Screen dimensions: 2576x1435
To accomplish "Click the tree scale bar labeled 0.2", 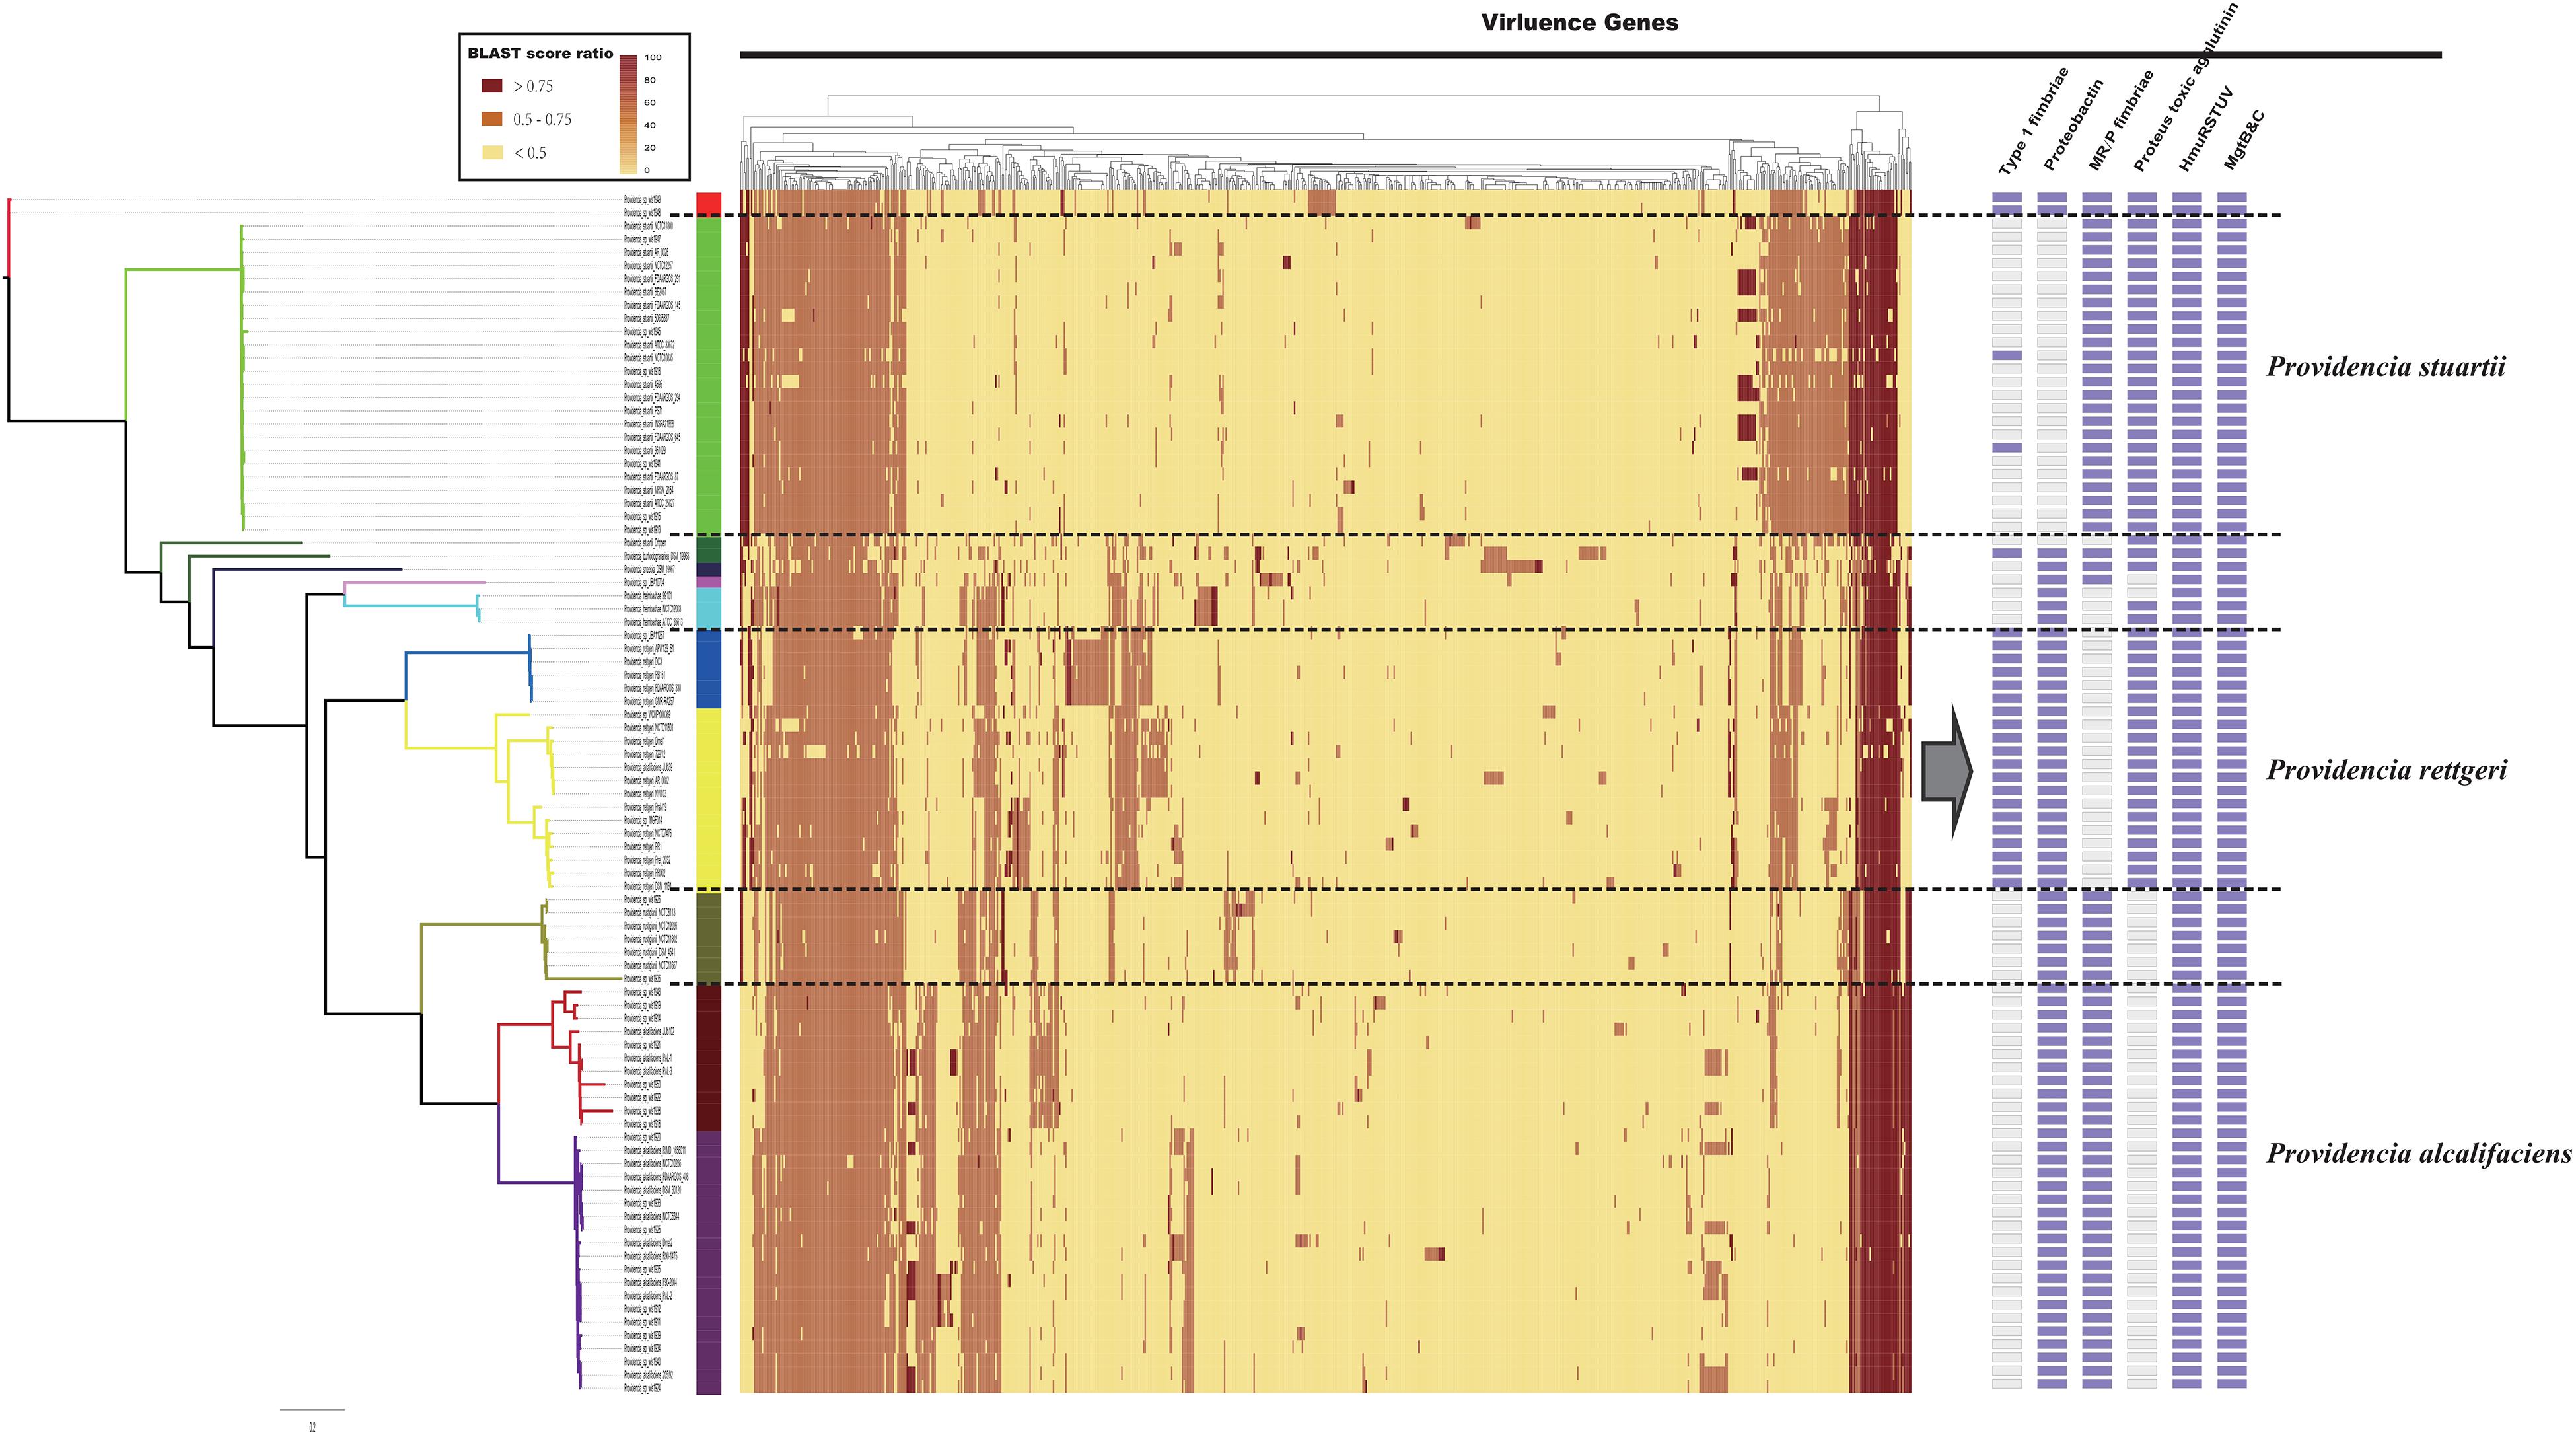I will click(x=312, y=1410).
